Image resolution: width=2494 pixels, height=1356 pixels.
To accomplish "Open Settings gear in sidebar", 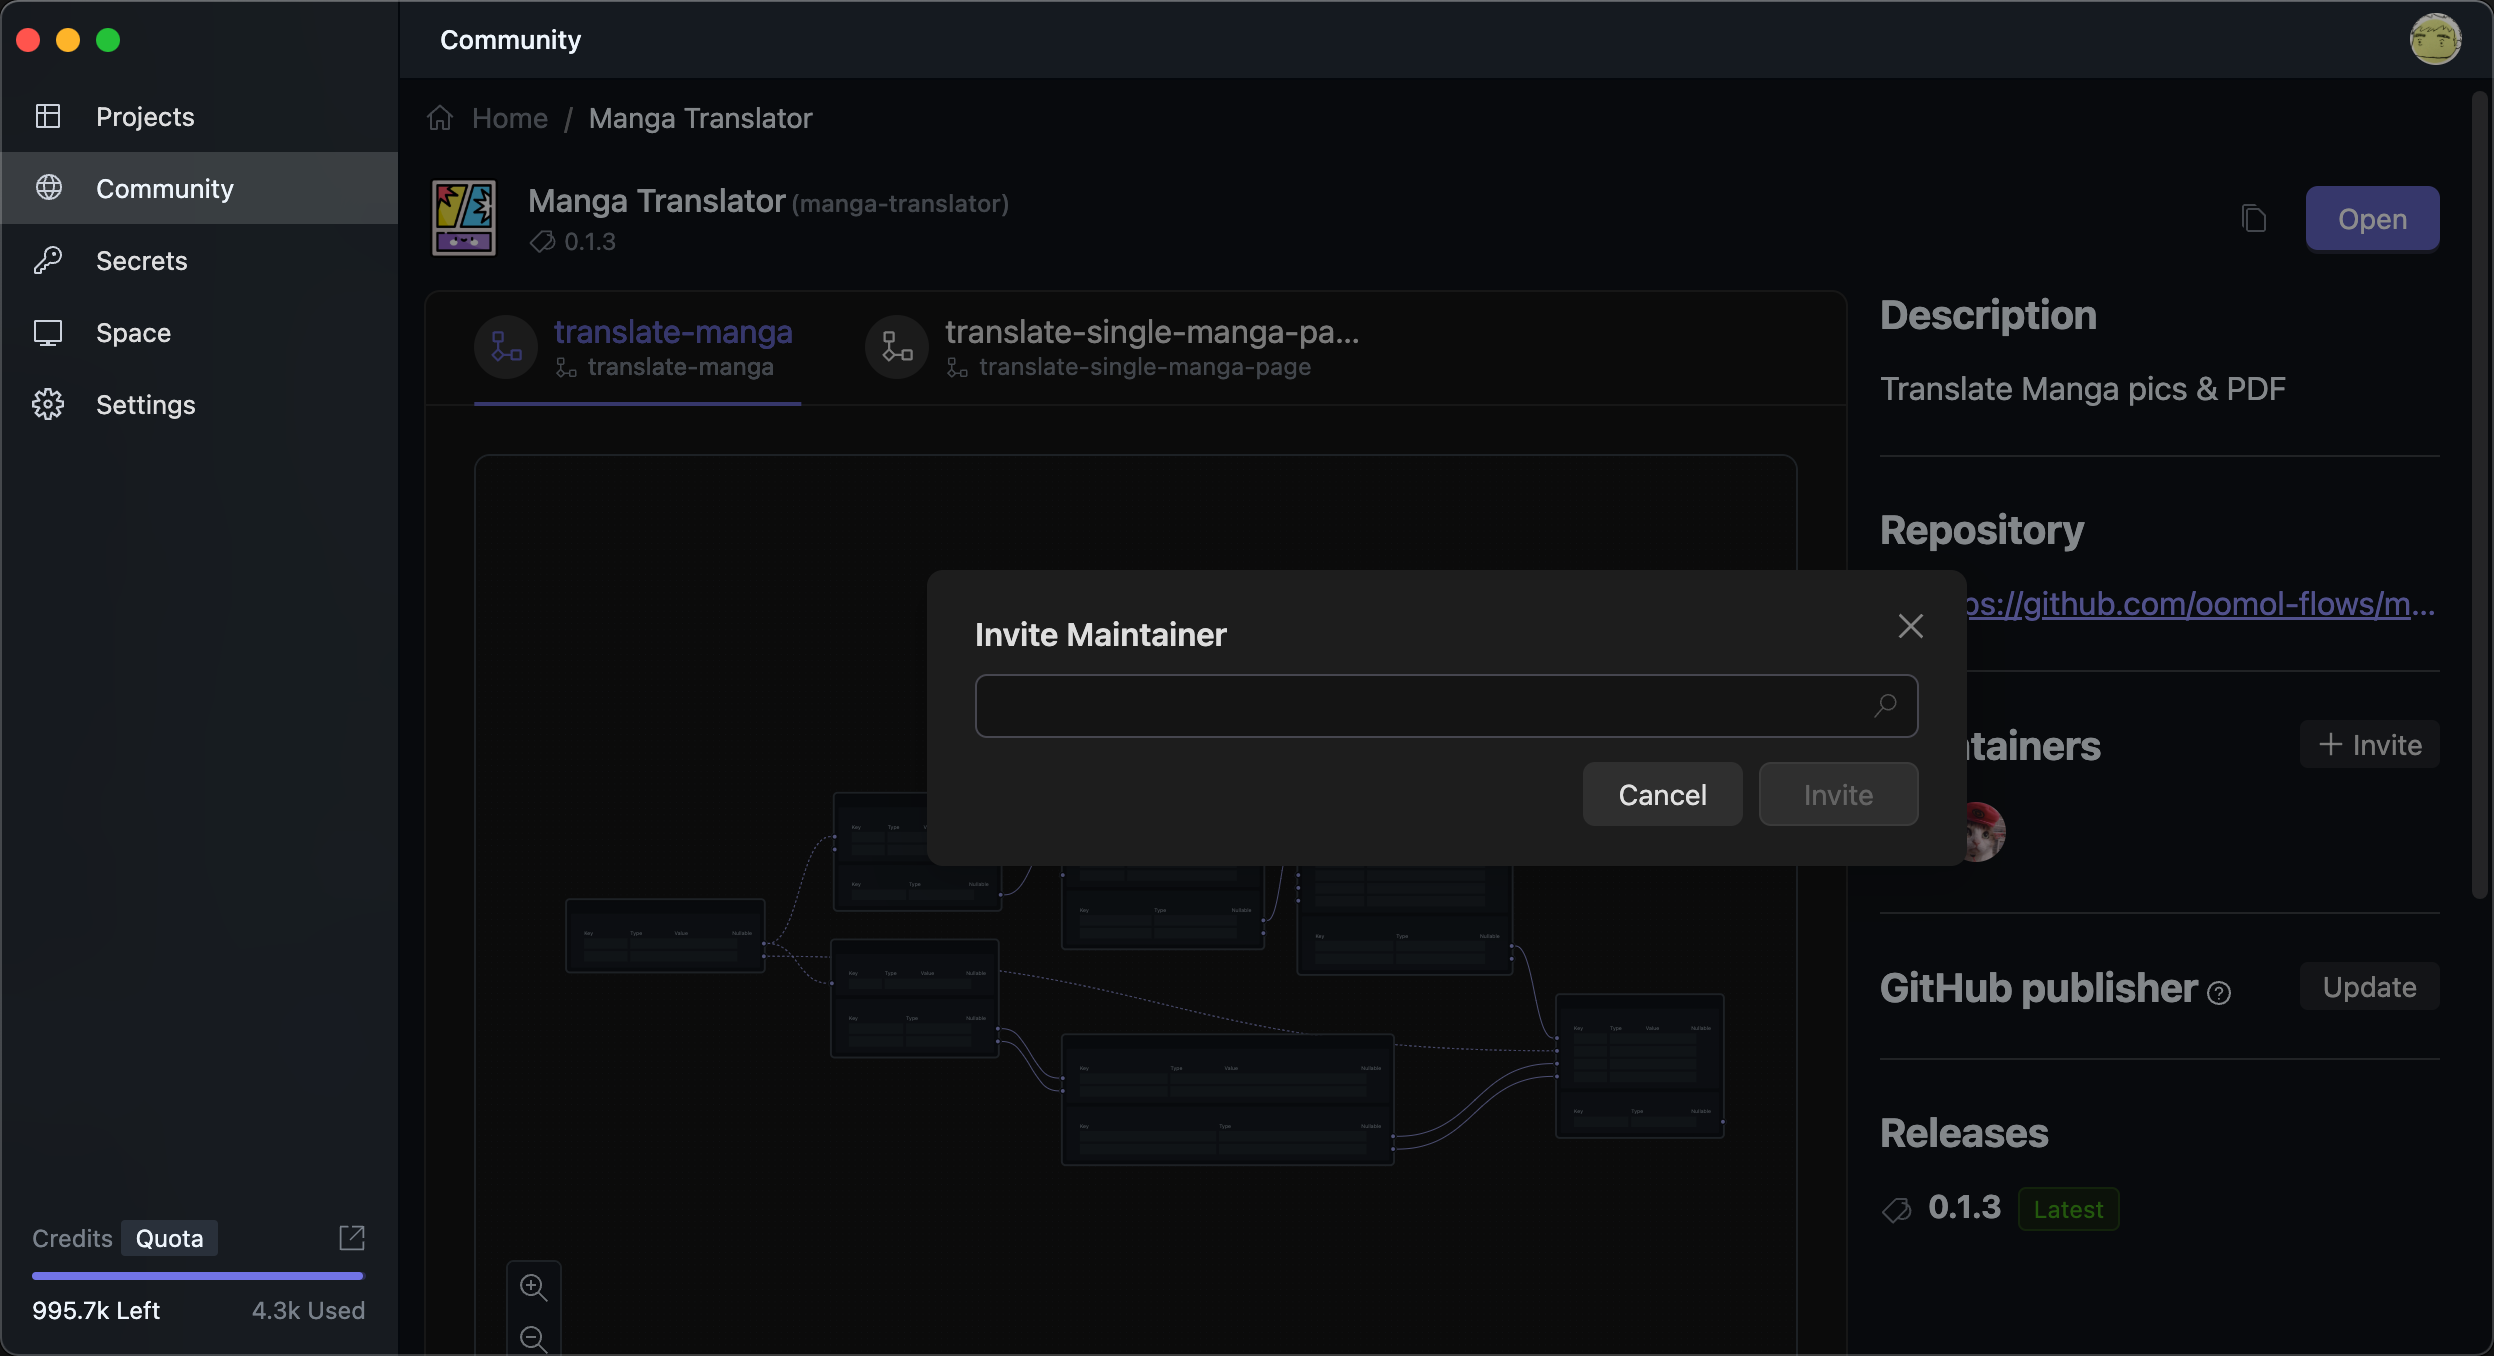I will (x=145, y=405).
